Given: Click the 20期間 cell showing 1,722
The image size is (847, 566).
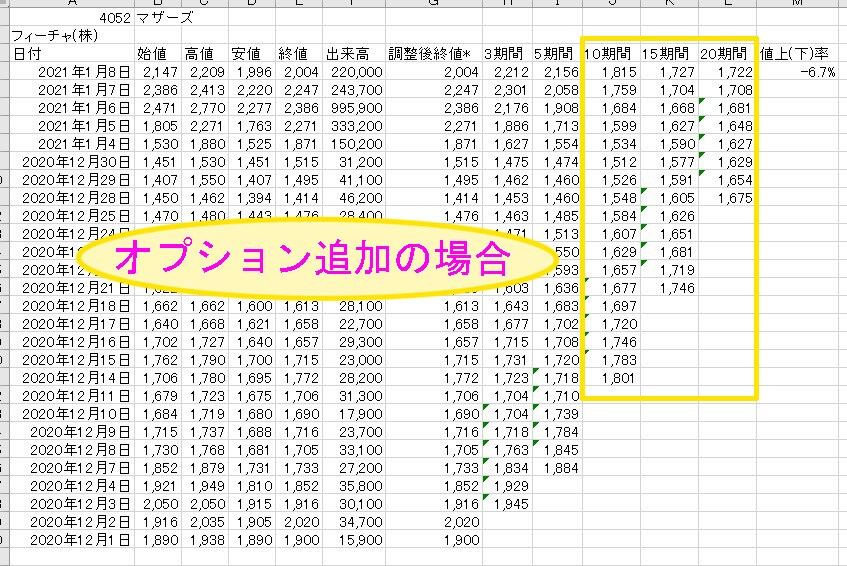Looking at the screenshot, I should [727, 72].
